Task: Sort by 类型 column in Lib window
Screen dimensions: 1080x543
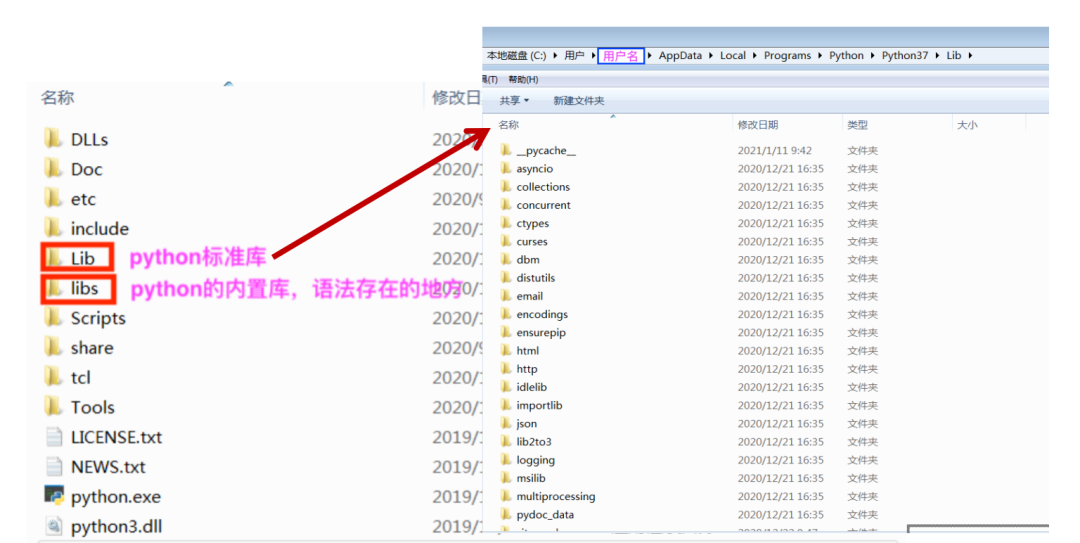Action: 858,125
